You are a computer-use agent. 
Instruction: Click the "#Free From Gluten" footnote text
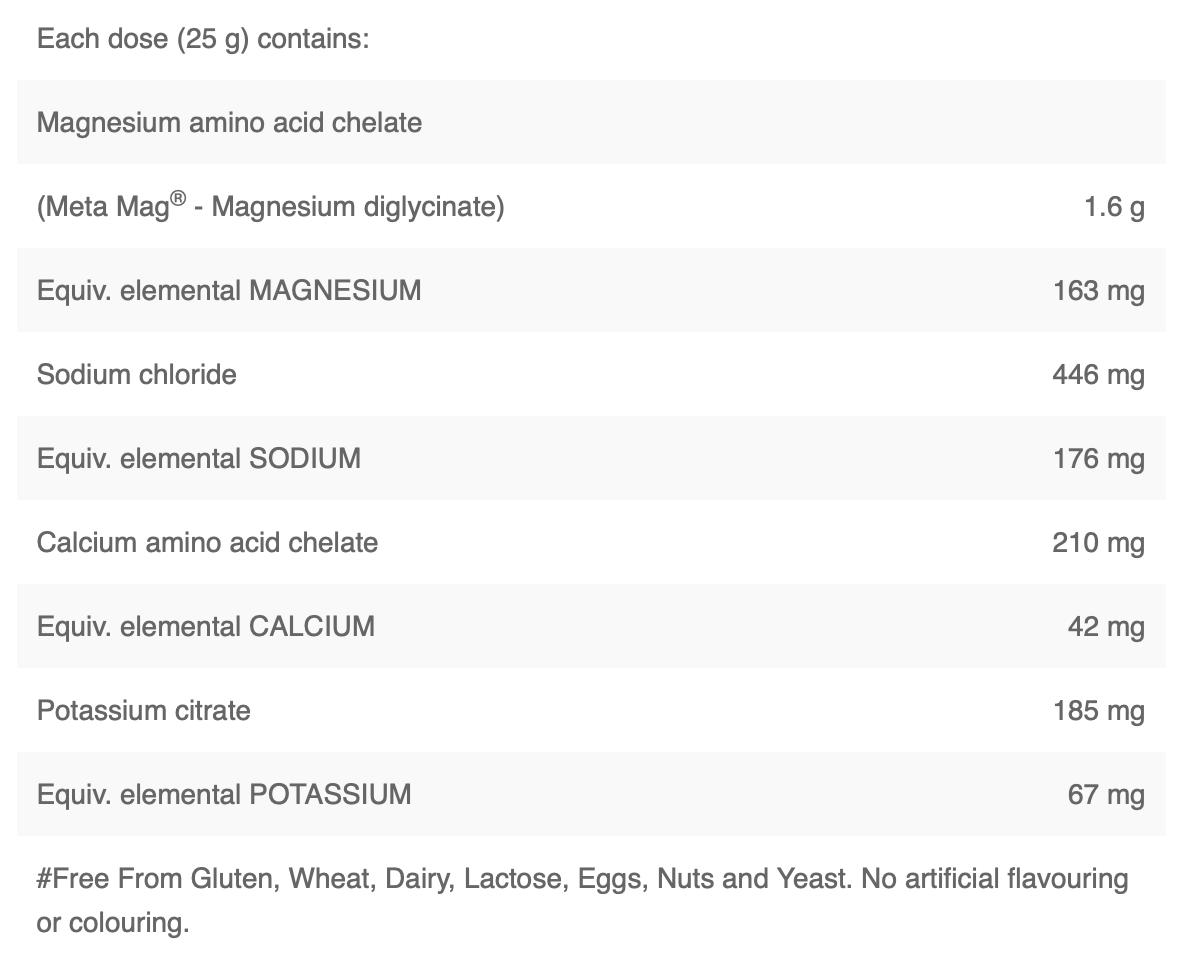[158, 879]
